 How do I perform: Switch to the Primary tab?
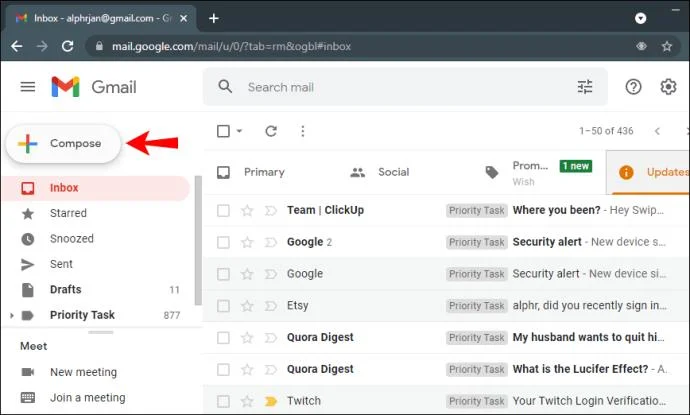(251, 172)
